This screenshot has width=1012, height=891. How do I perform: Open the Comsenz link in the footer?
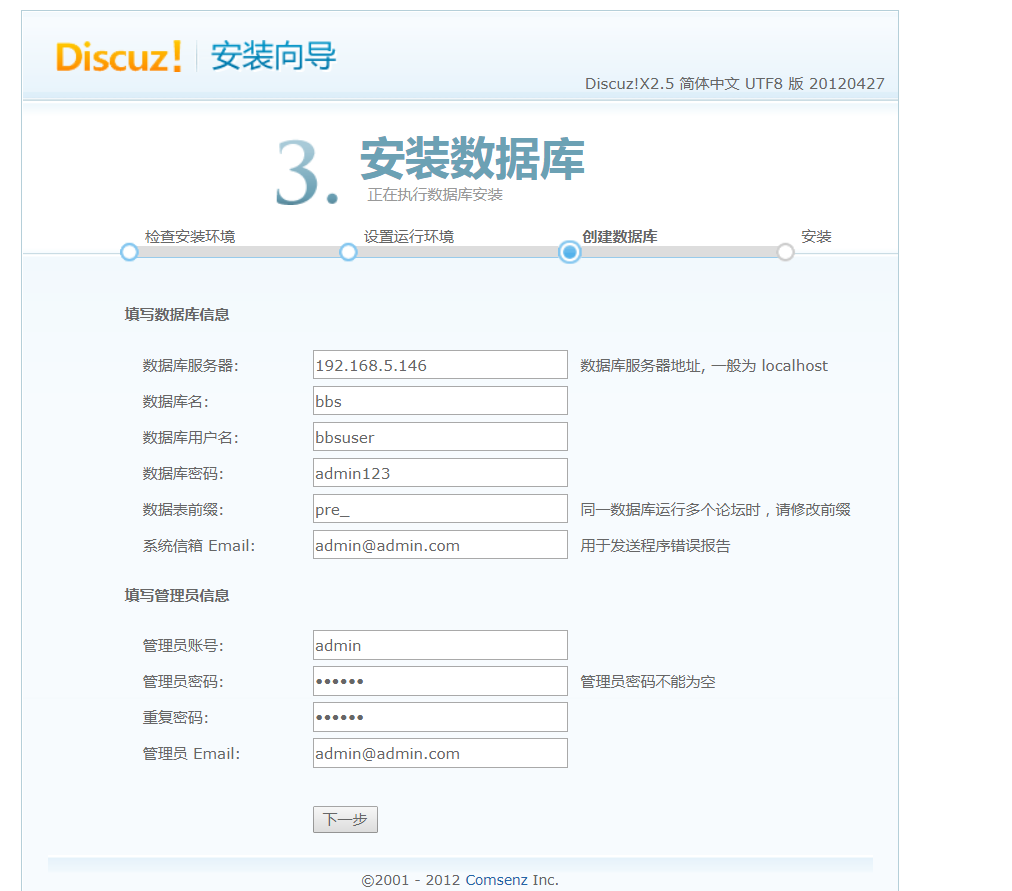point(496,880)
